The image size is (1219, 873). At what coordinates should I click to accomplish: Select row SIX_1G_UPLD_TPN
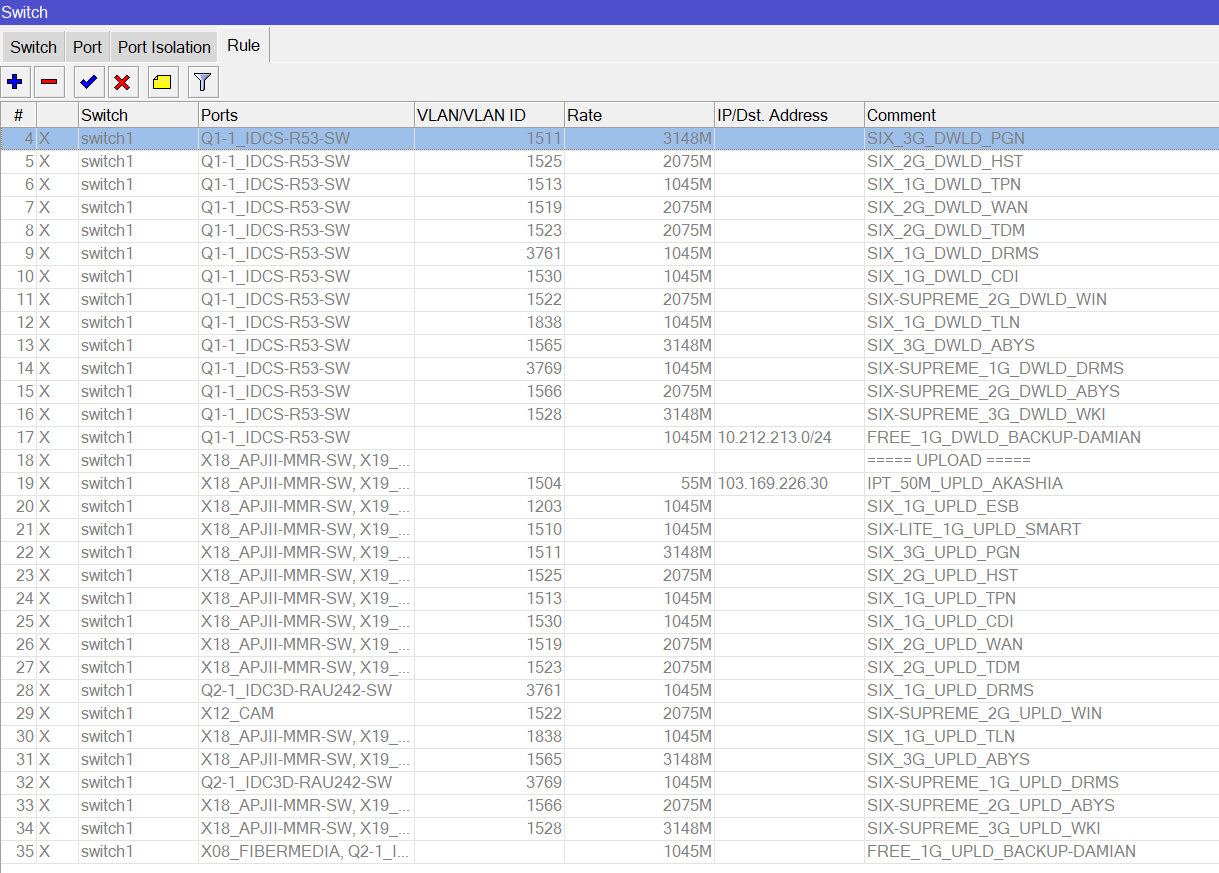tap(609, 598)
